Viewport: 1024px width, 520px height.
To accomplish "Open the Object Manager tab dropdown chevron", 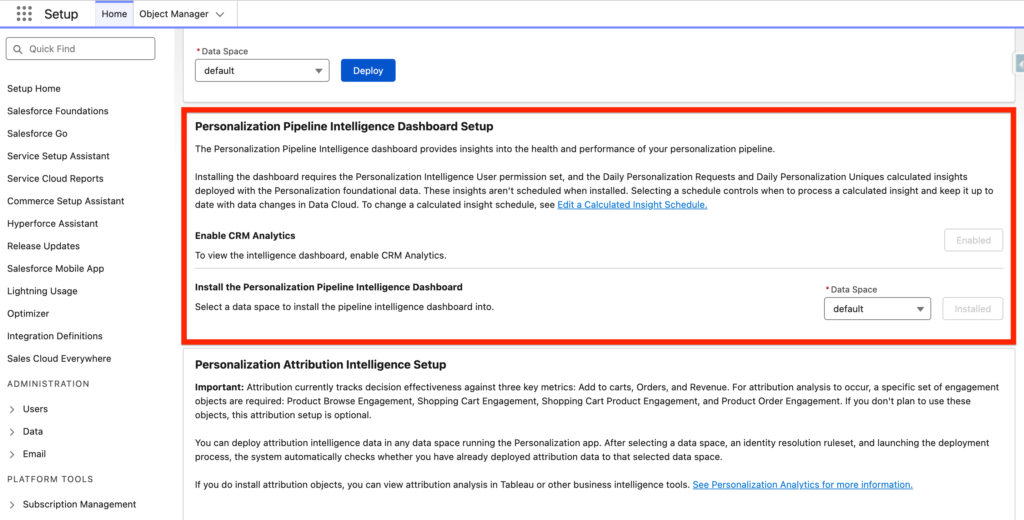I will point(220,14).
